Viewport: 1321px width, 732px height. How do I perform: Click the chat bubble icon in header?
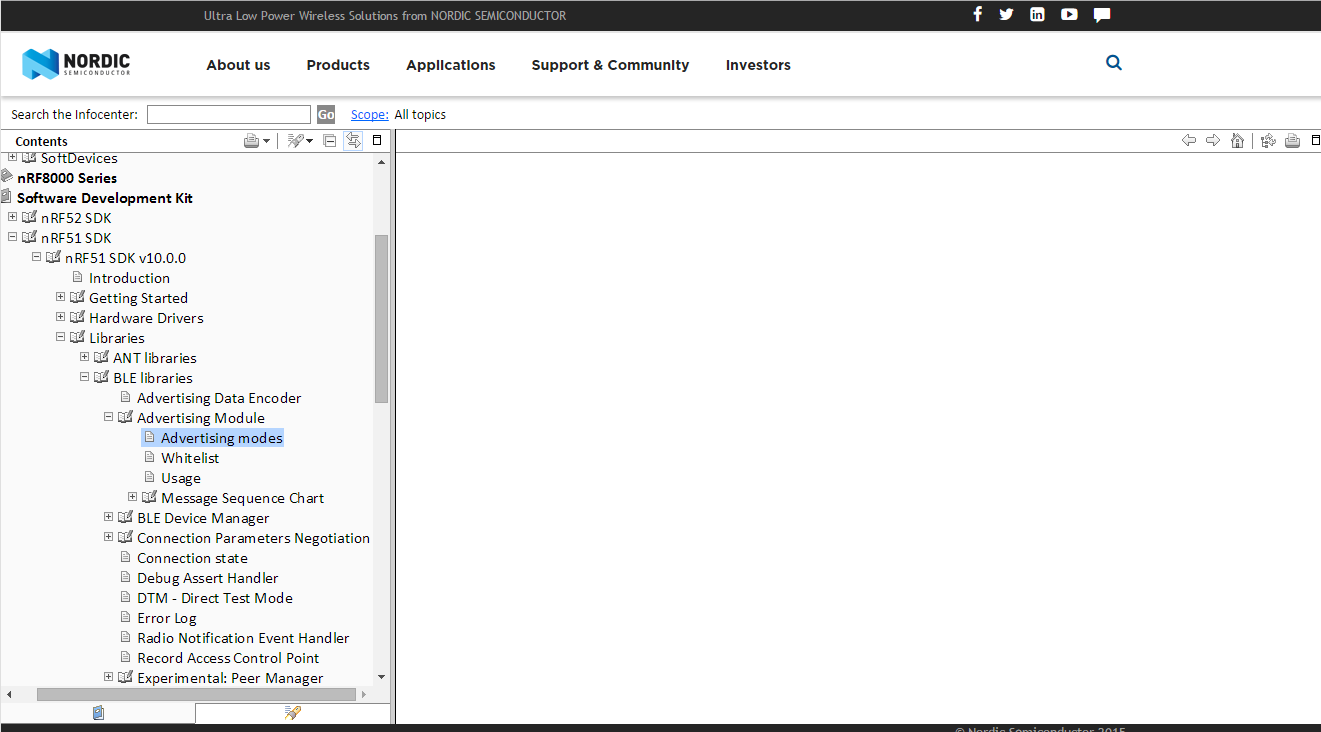pos(1102,14)
